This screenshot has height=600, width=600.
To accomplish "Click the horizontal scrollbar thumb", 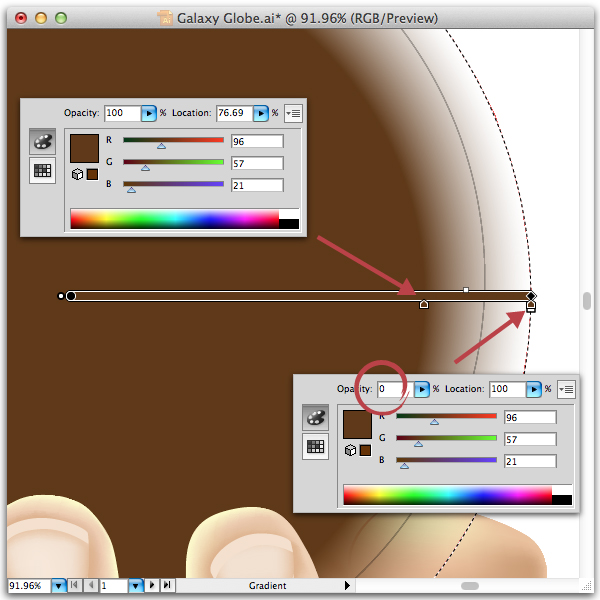I will pyautogui.click(x=470, y=586).
